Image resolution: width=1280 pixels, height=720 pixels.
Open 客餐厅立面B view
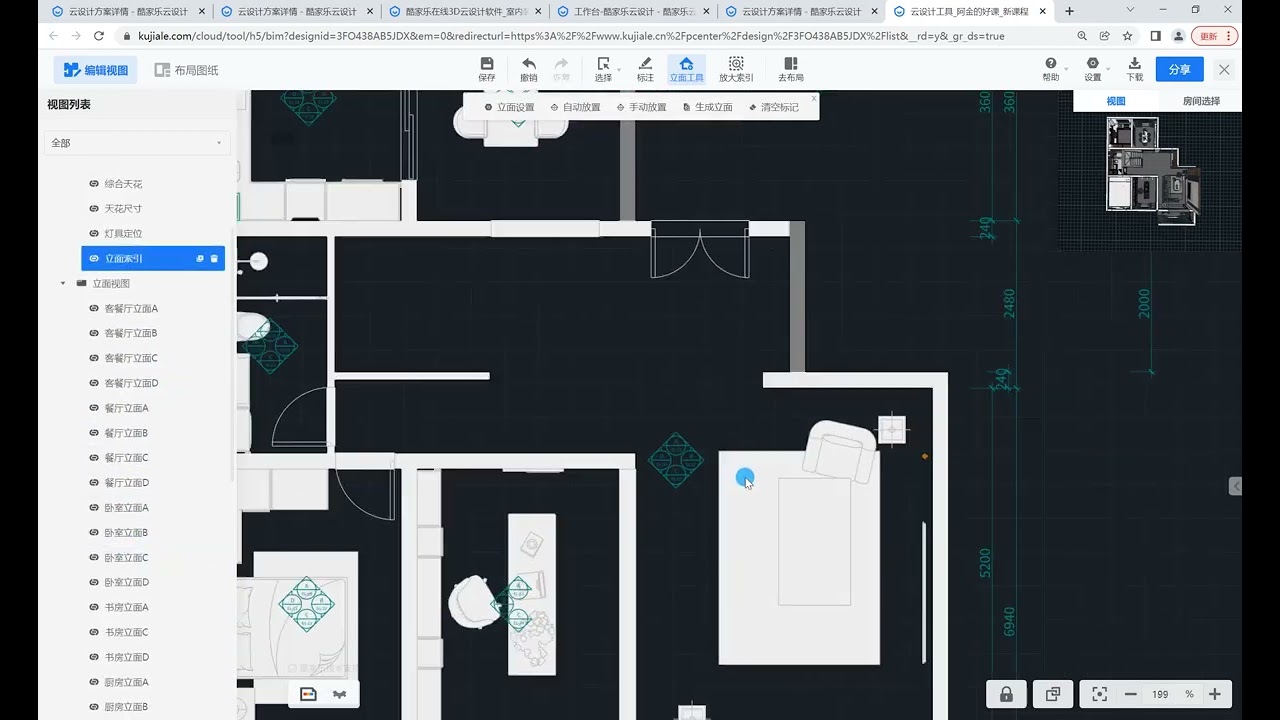(x=131, y=333)
